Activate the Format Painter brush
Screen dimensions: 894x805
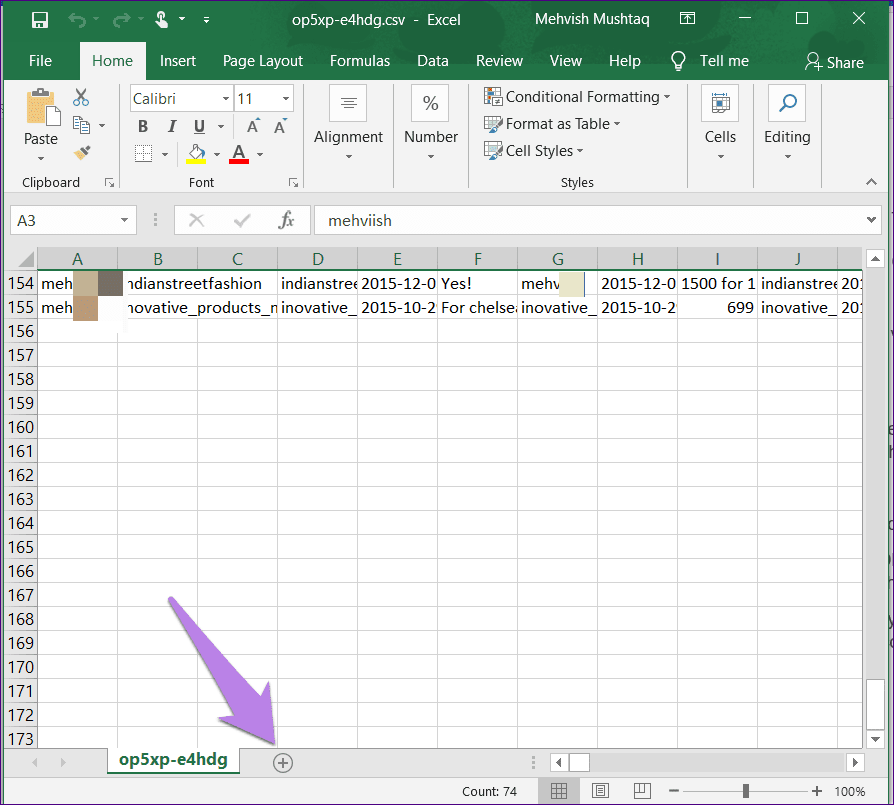tap(82, 152)
